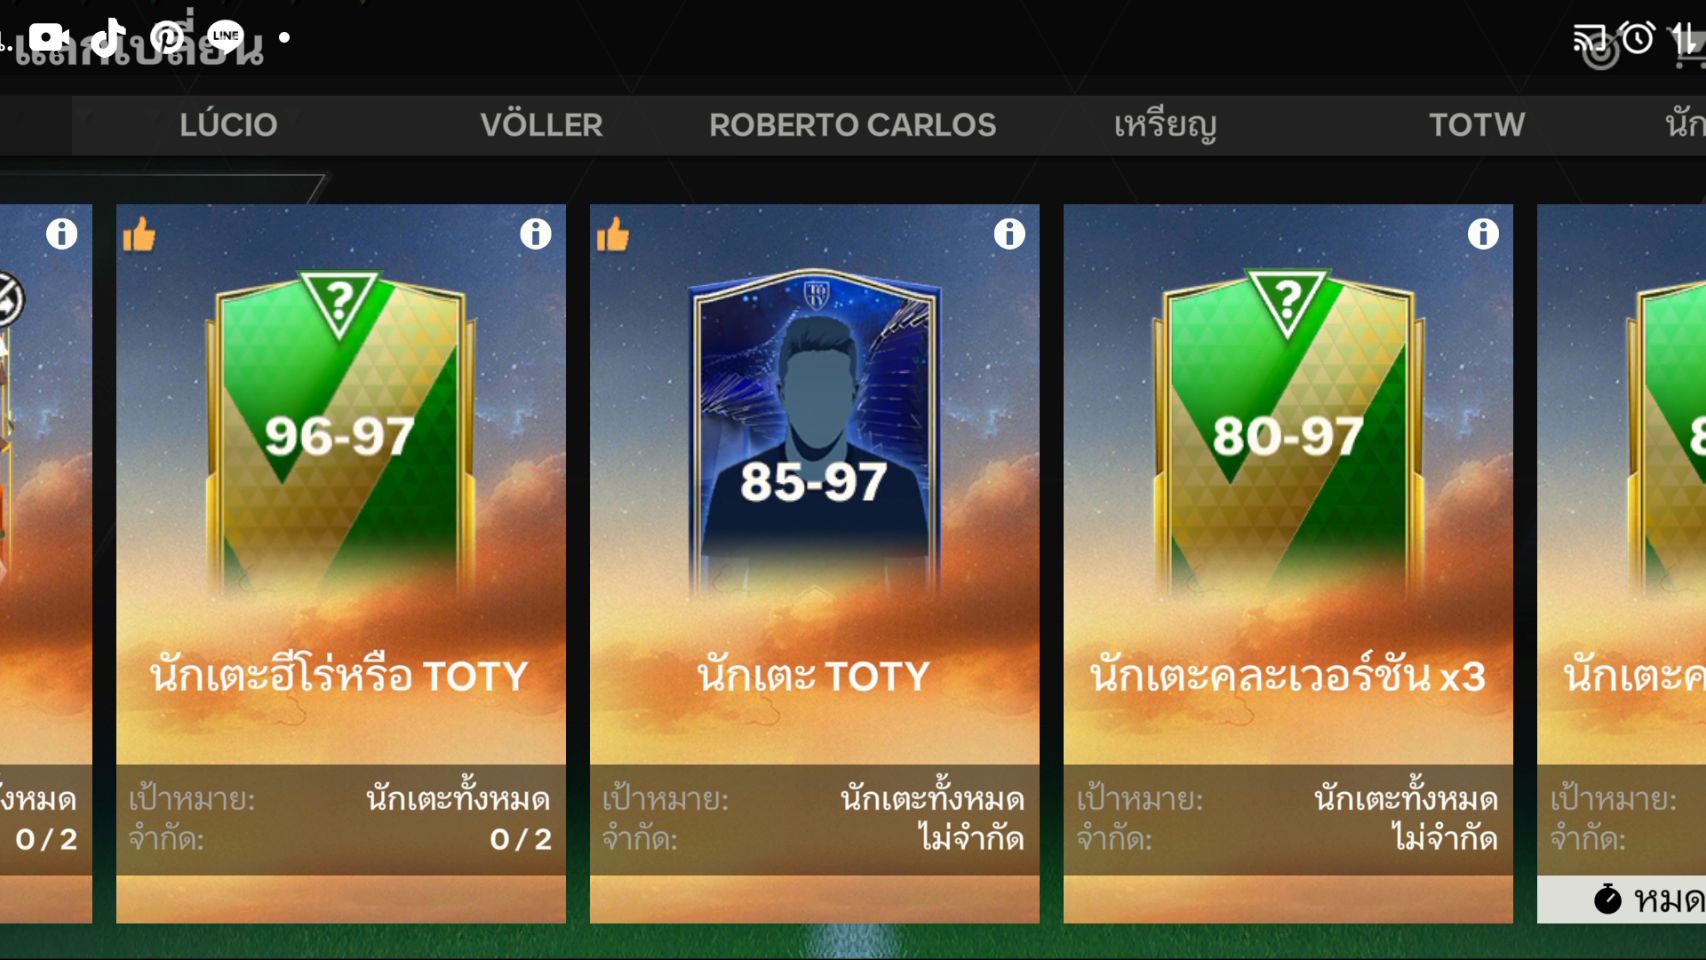Open the ROBERTO CARLOS tab
This screenshot has height=960, width=1706.
click(x=853, y=125)
